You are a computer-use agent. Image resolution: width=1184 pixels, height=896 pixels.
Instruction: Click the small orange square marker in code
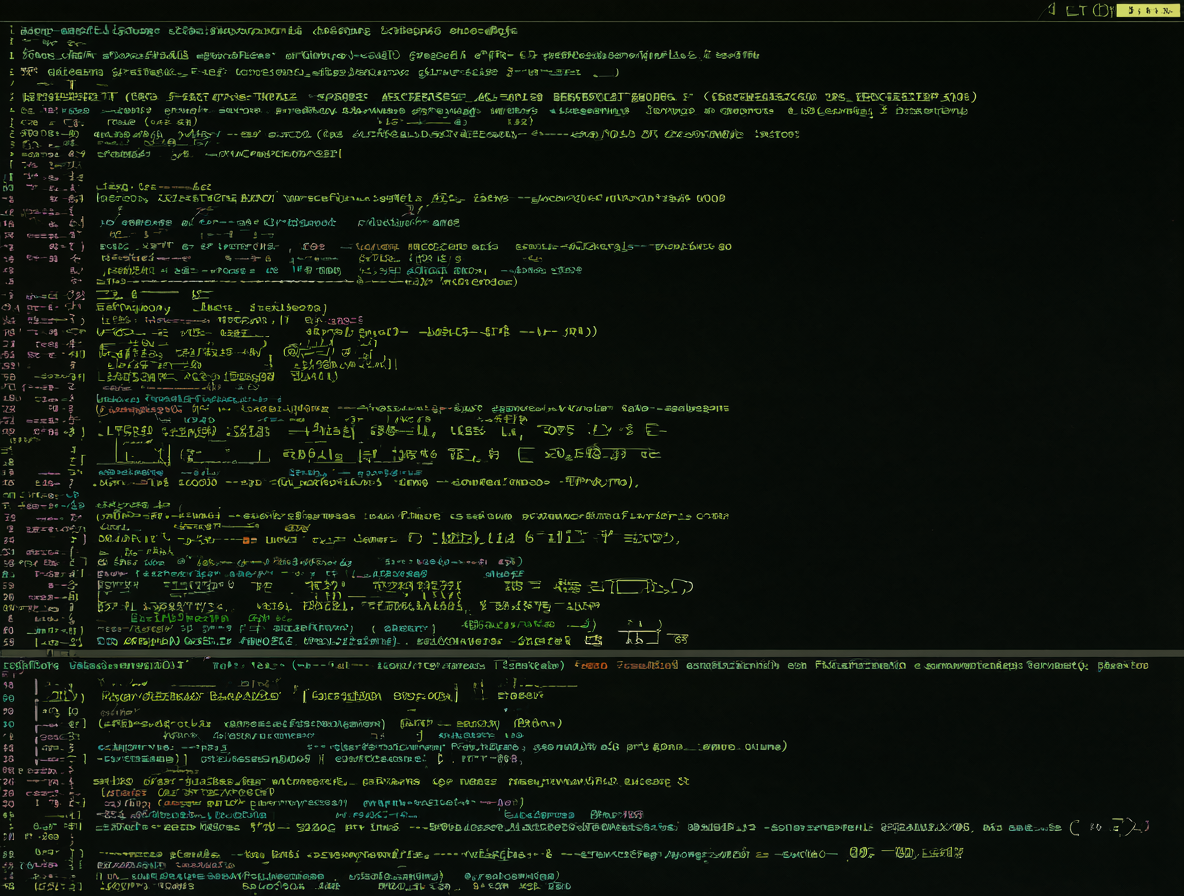tap(246, 540)
